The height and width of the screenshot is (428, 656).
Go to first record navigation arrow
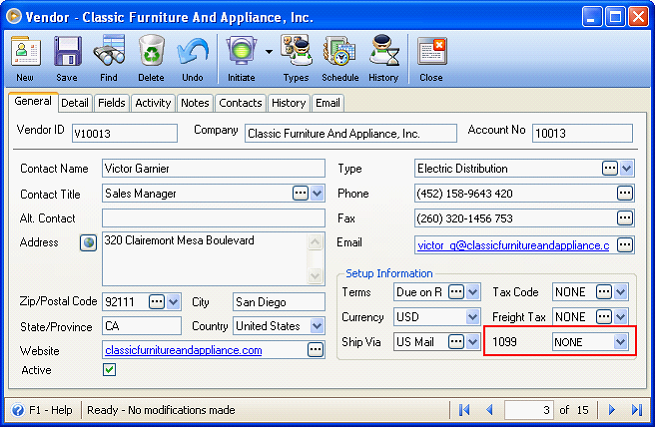(464, 410)
